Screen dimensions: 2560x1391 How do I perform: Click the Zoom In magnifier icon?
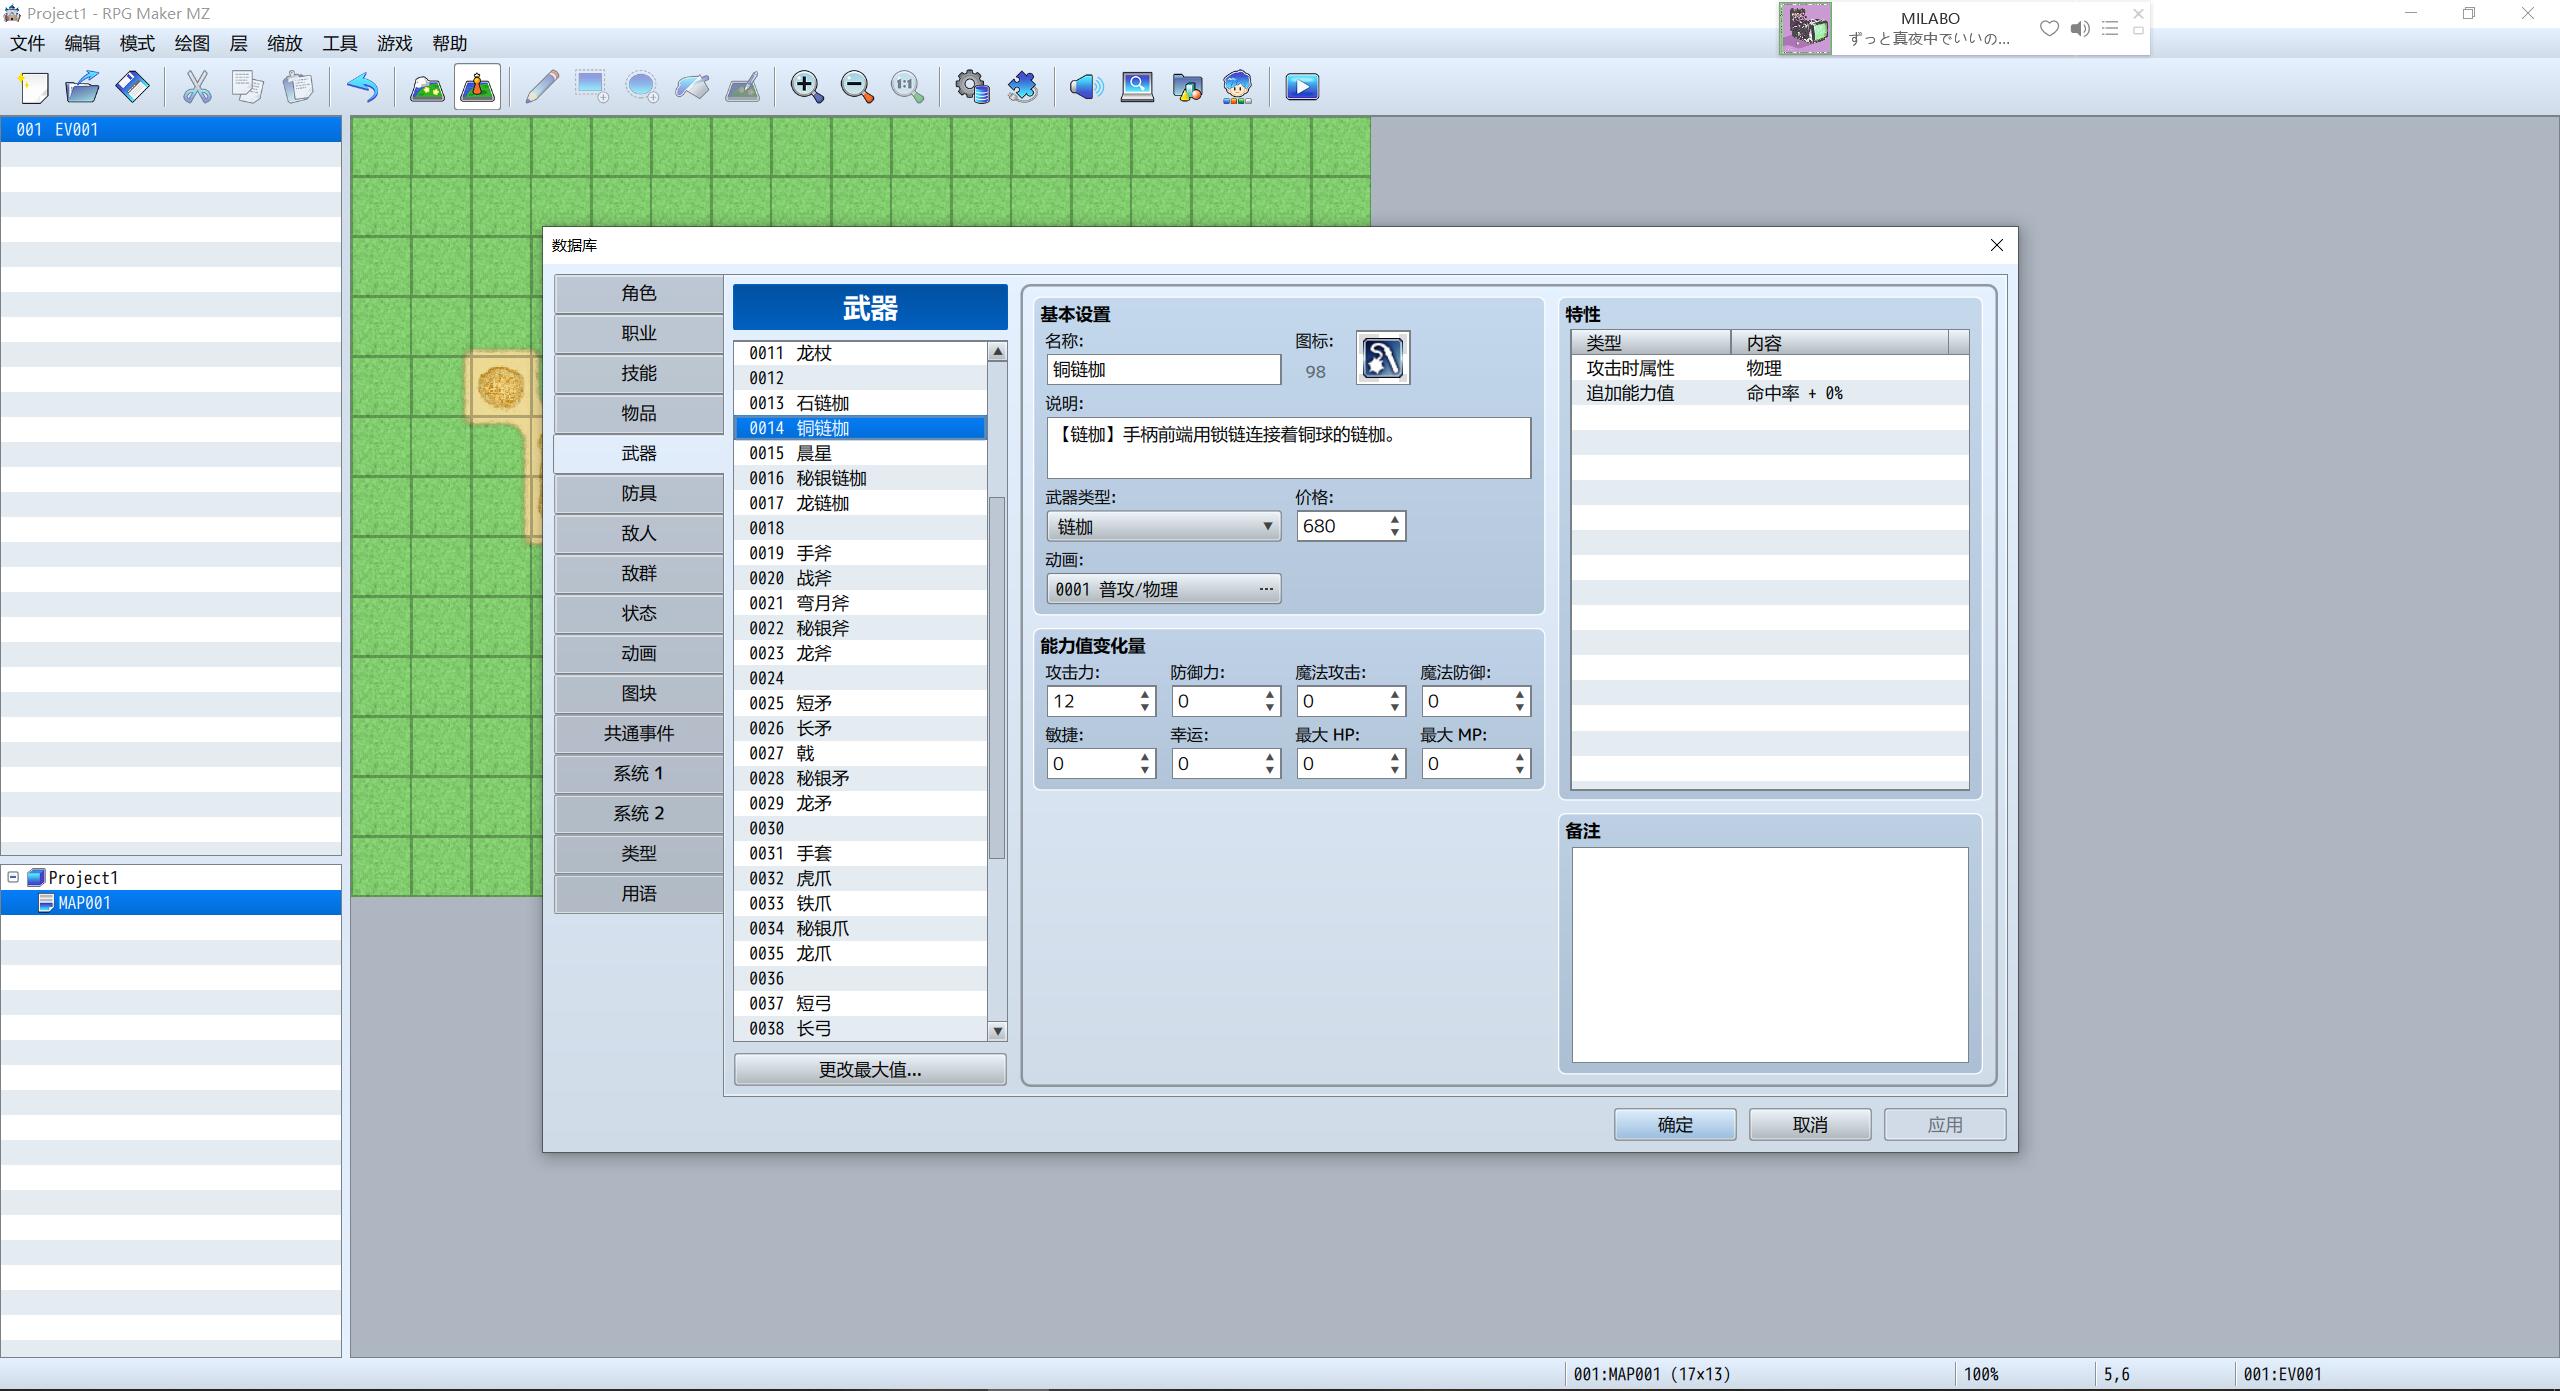[806, 87]
